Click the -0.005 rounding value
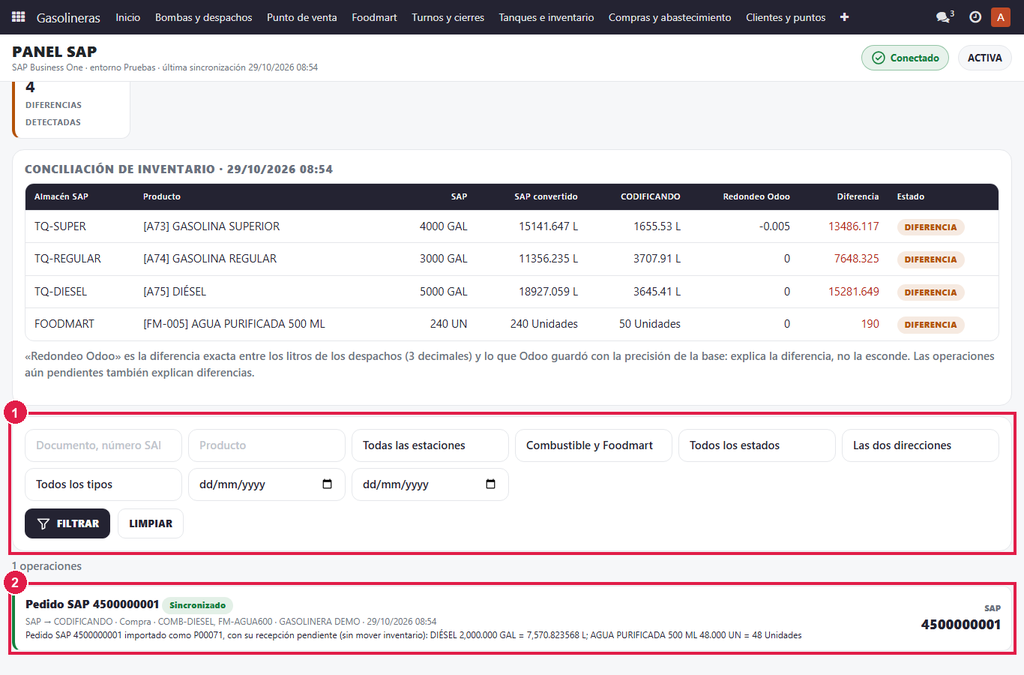The image size is (1024, 675). 775,227
